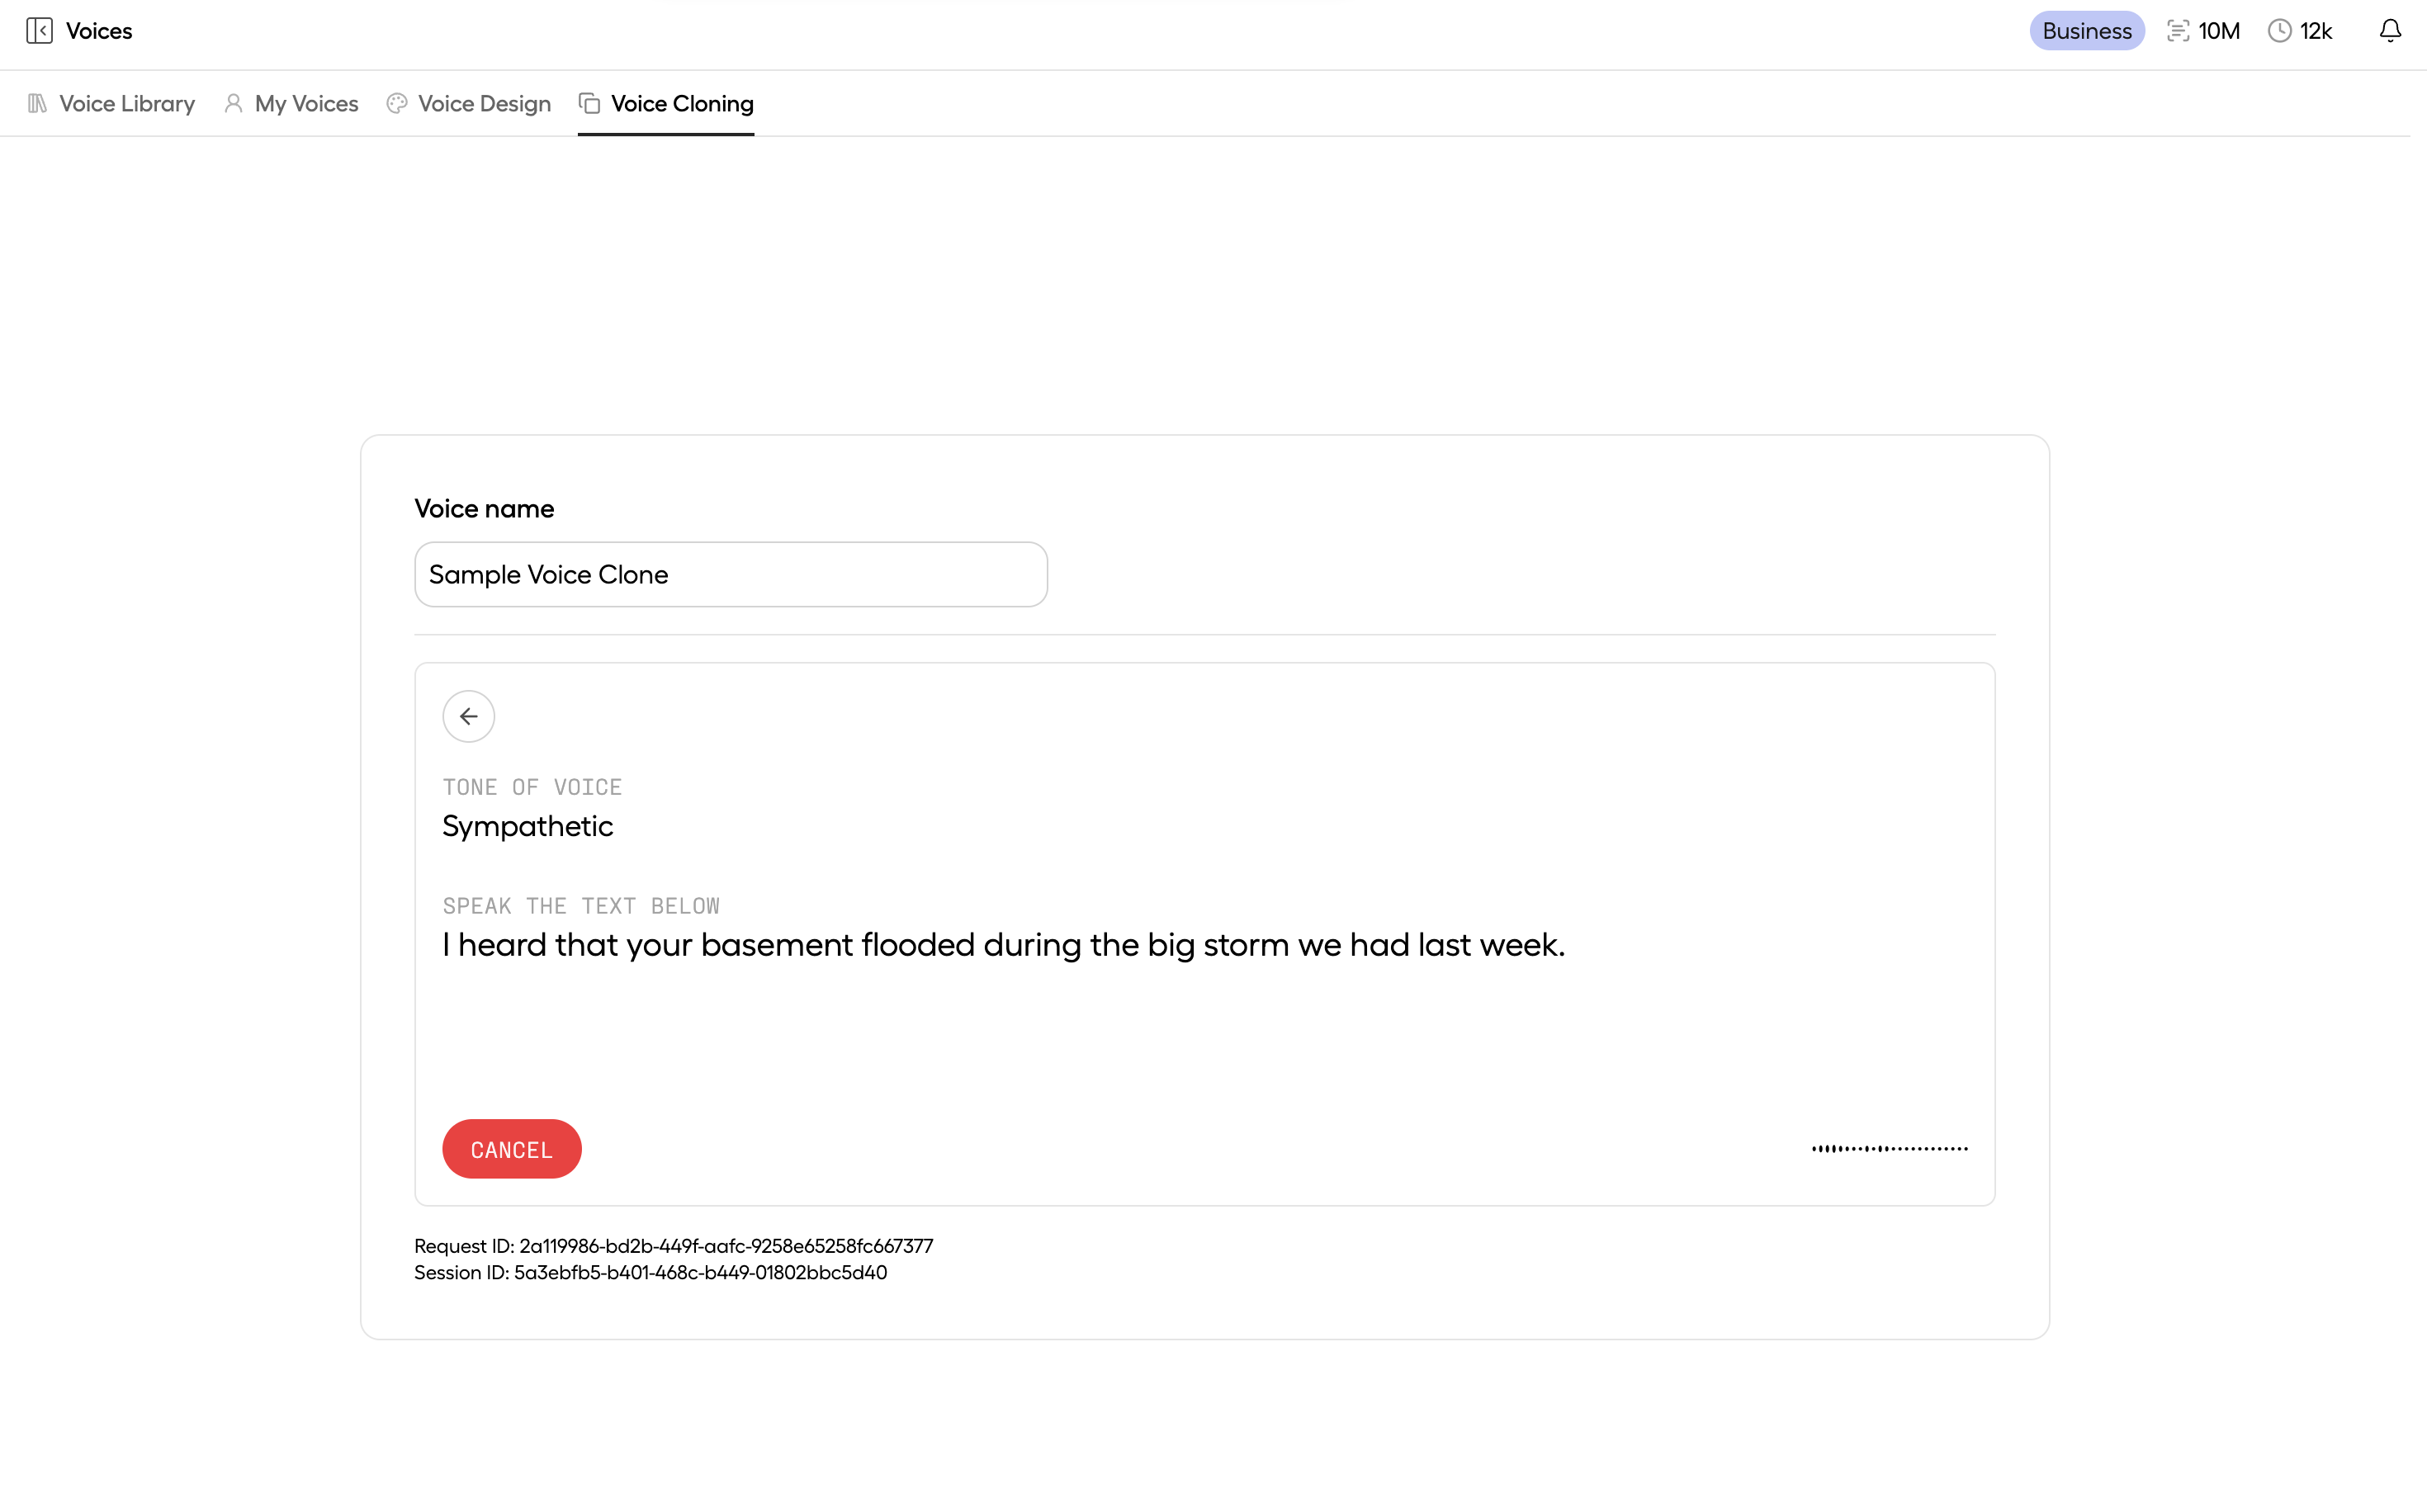The height and width of the screenshot is (1512, 2427).
Task: Click the Voice Design palette icon
Action: (x=397, y=104)
